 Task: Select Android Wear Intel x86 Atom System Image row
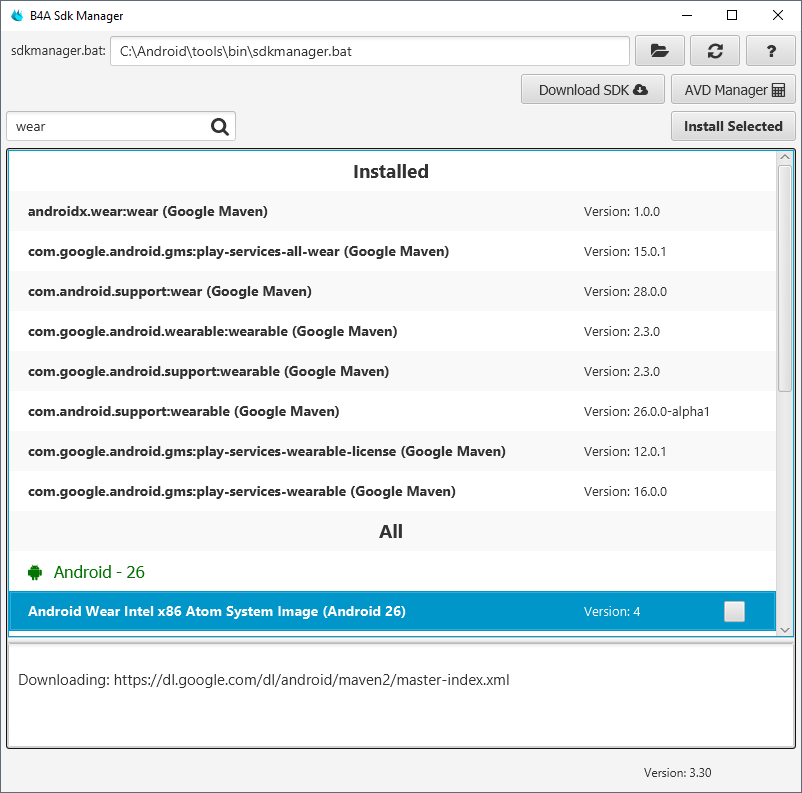392,611
